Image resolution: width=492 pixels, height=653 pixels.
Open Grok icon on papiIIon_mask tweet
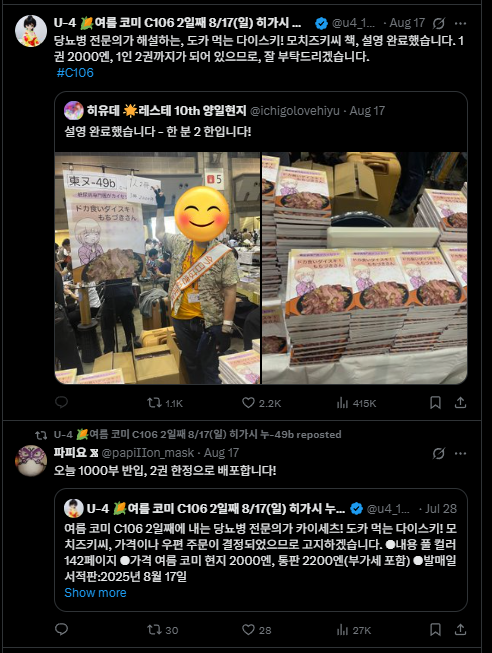pos(439,453)
